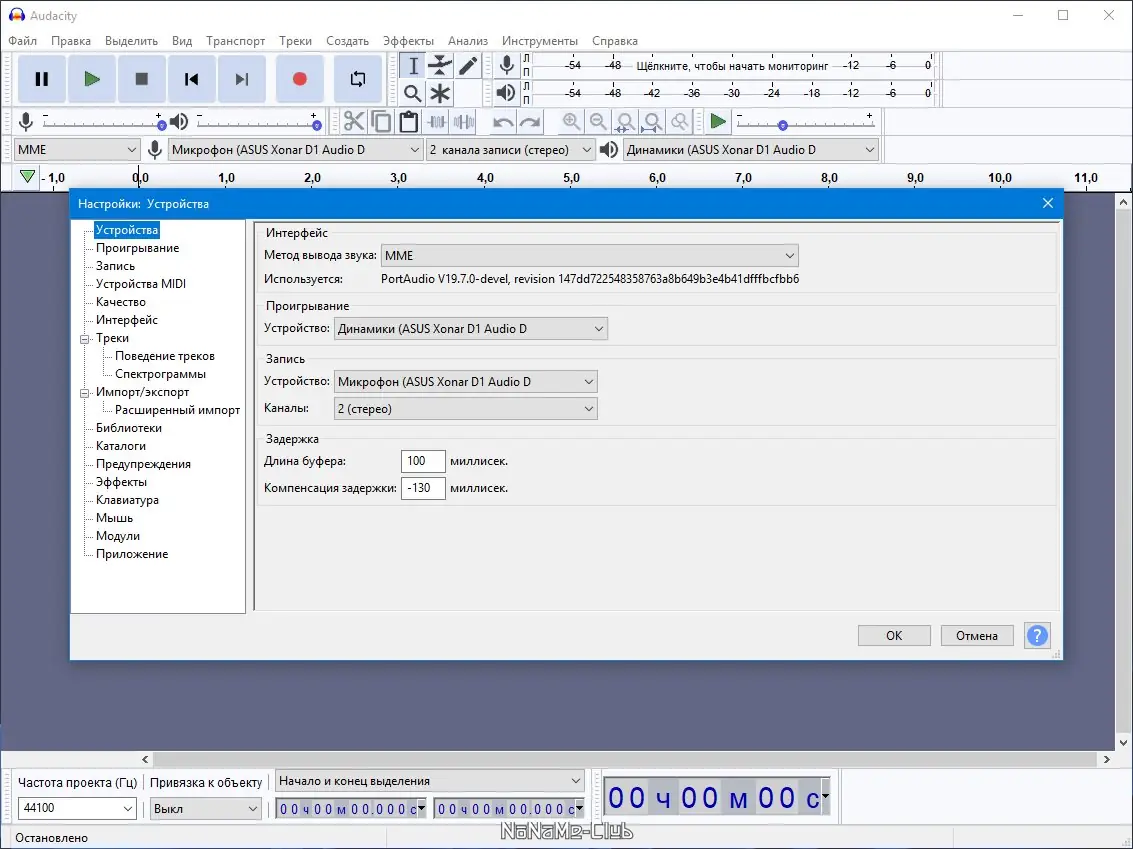Toggle the Loop playback button
1133x849 pixels.
[x=357, y=79]
